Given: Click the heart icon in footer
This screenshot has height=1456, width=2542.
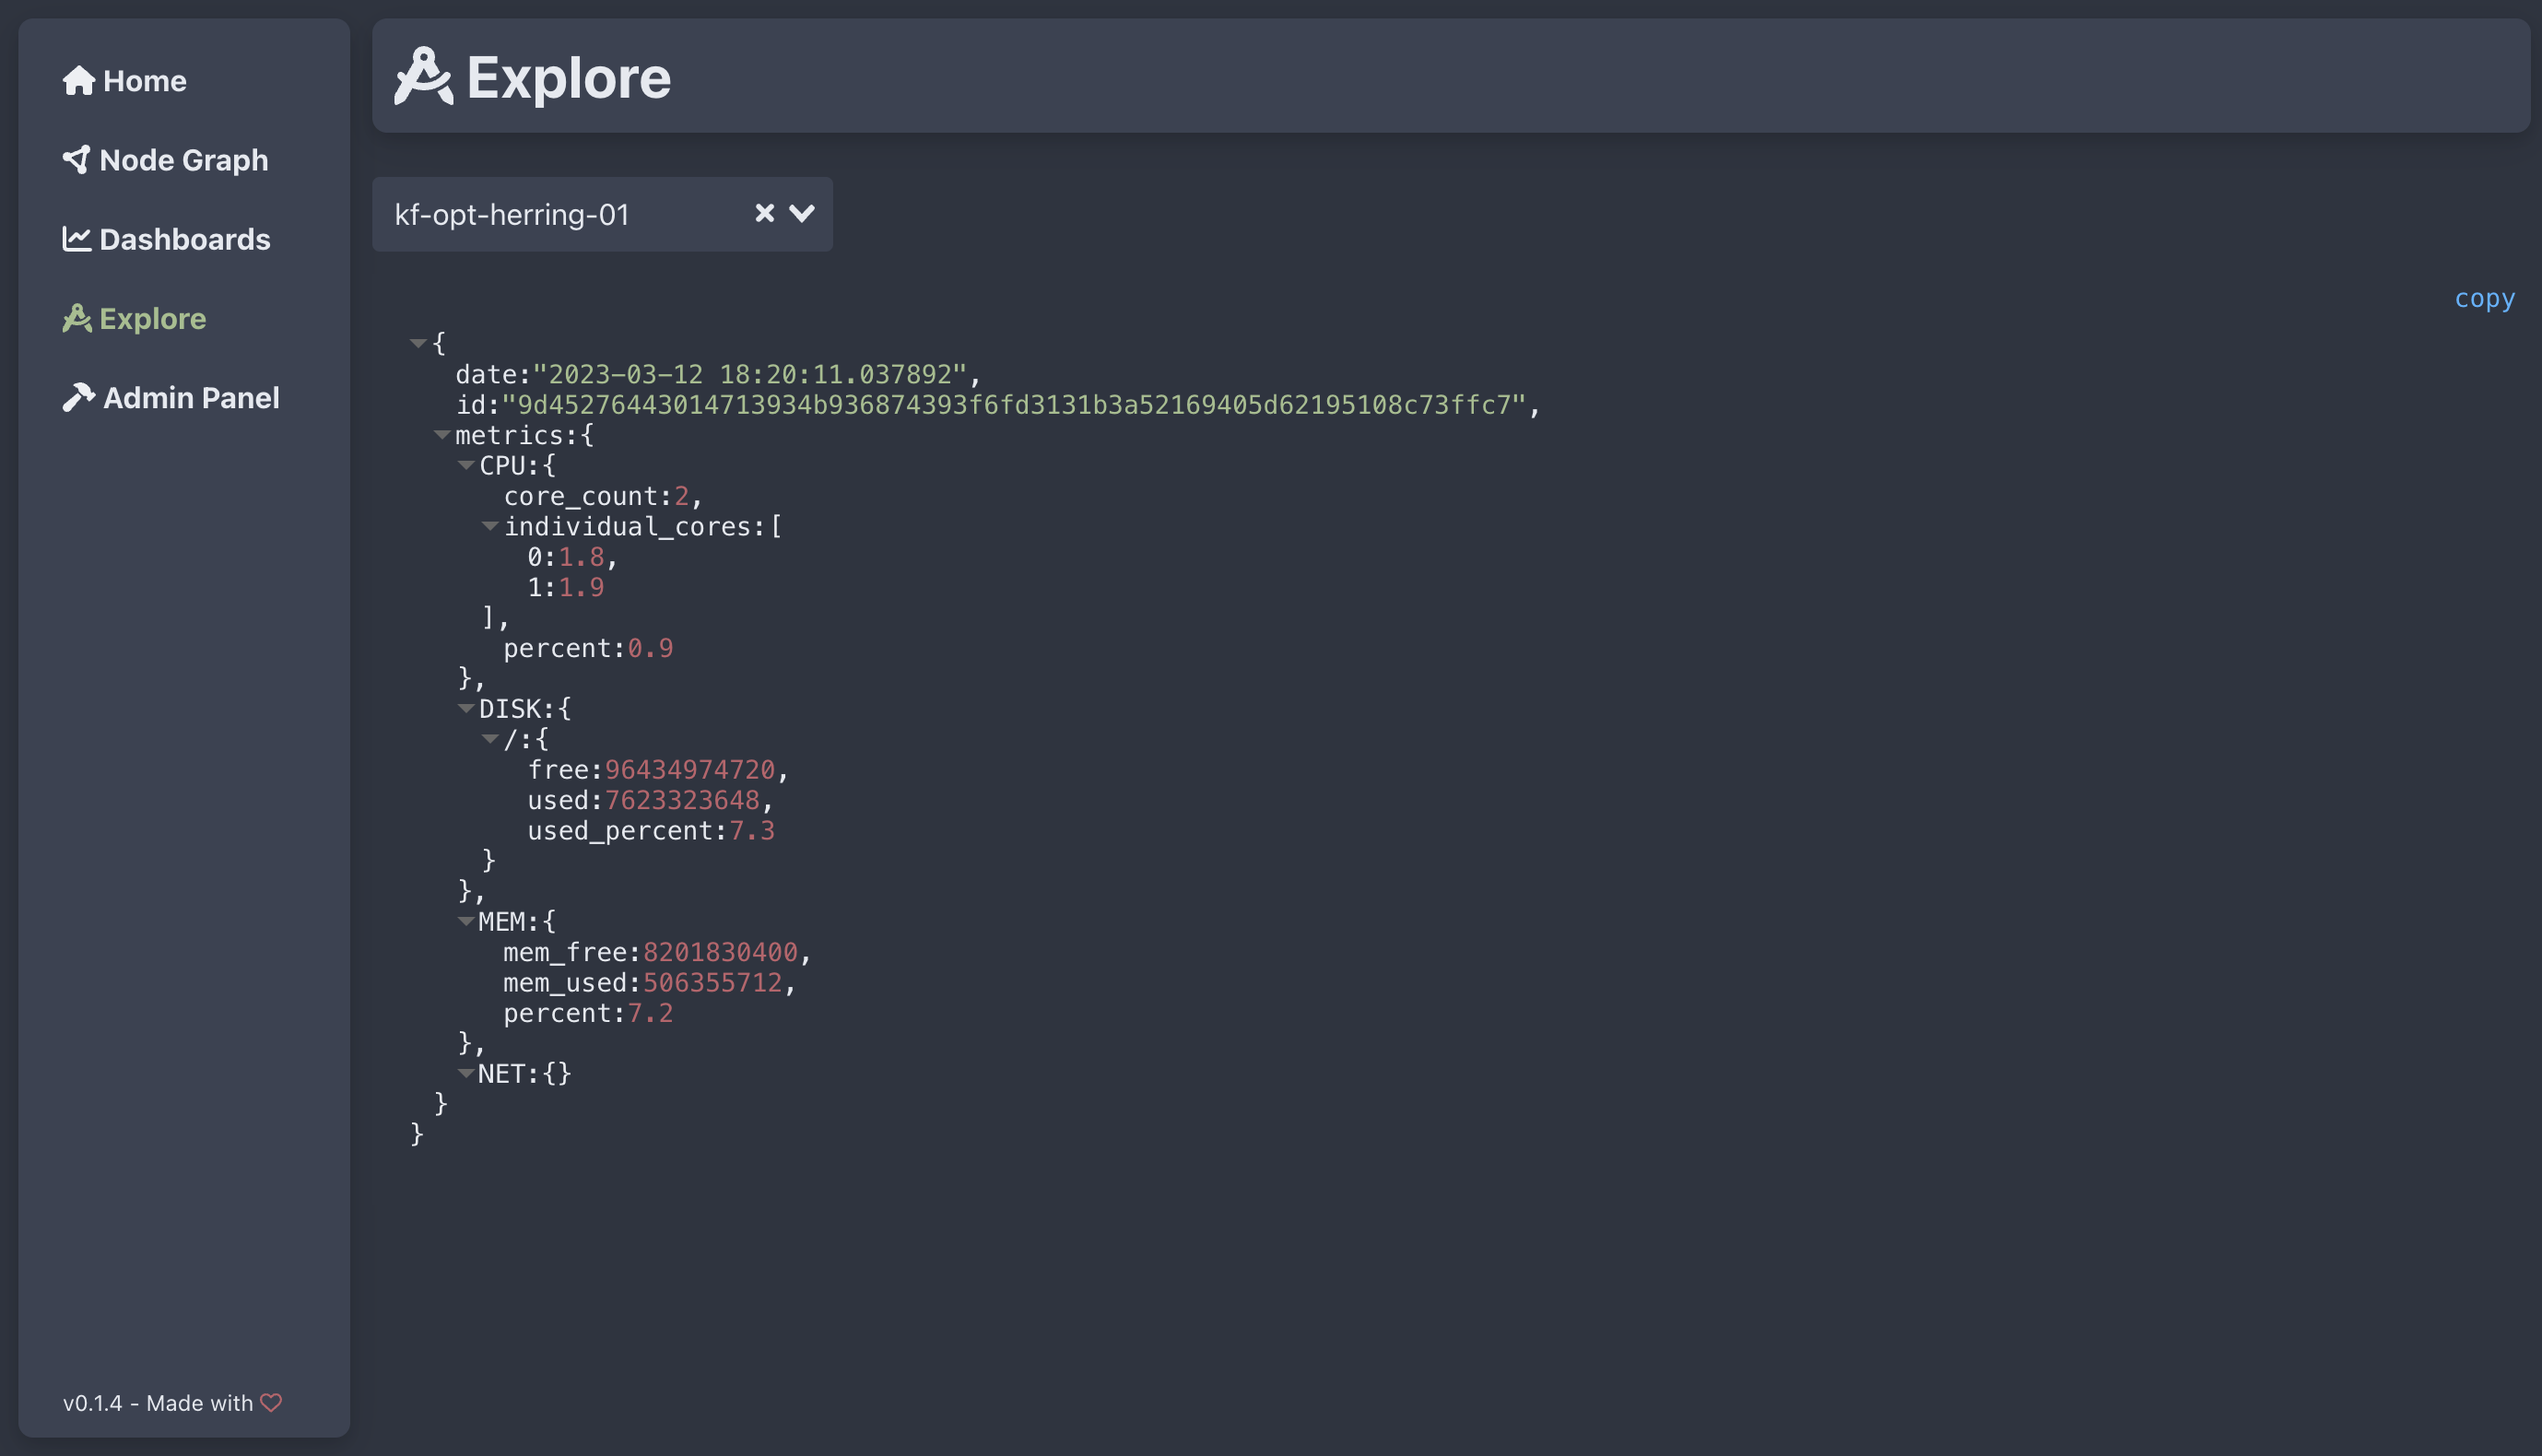Looking at the screenshot, I should [271, 1402].
